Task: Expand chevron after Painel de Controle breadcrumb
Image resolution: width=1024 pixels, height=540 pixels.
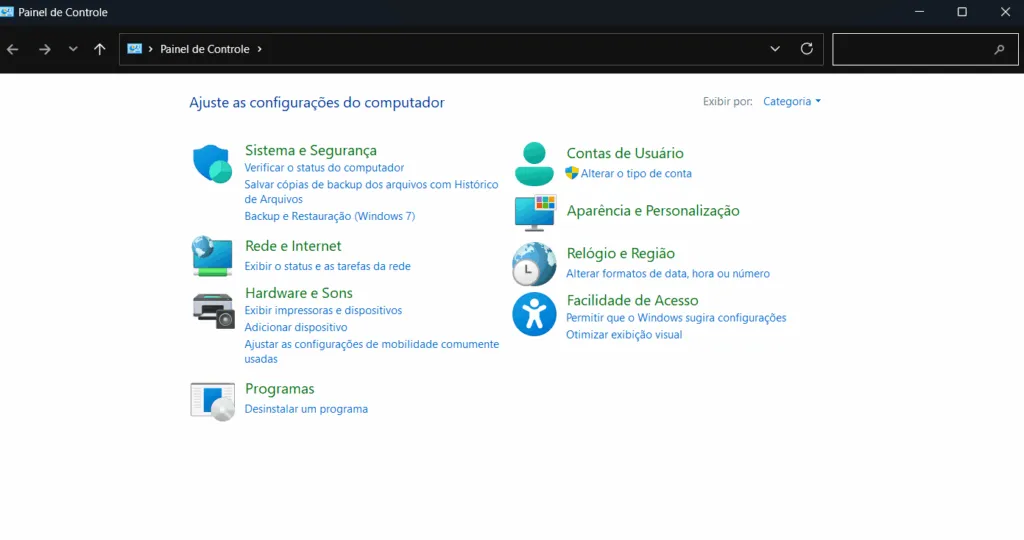Action: point(260,49)
